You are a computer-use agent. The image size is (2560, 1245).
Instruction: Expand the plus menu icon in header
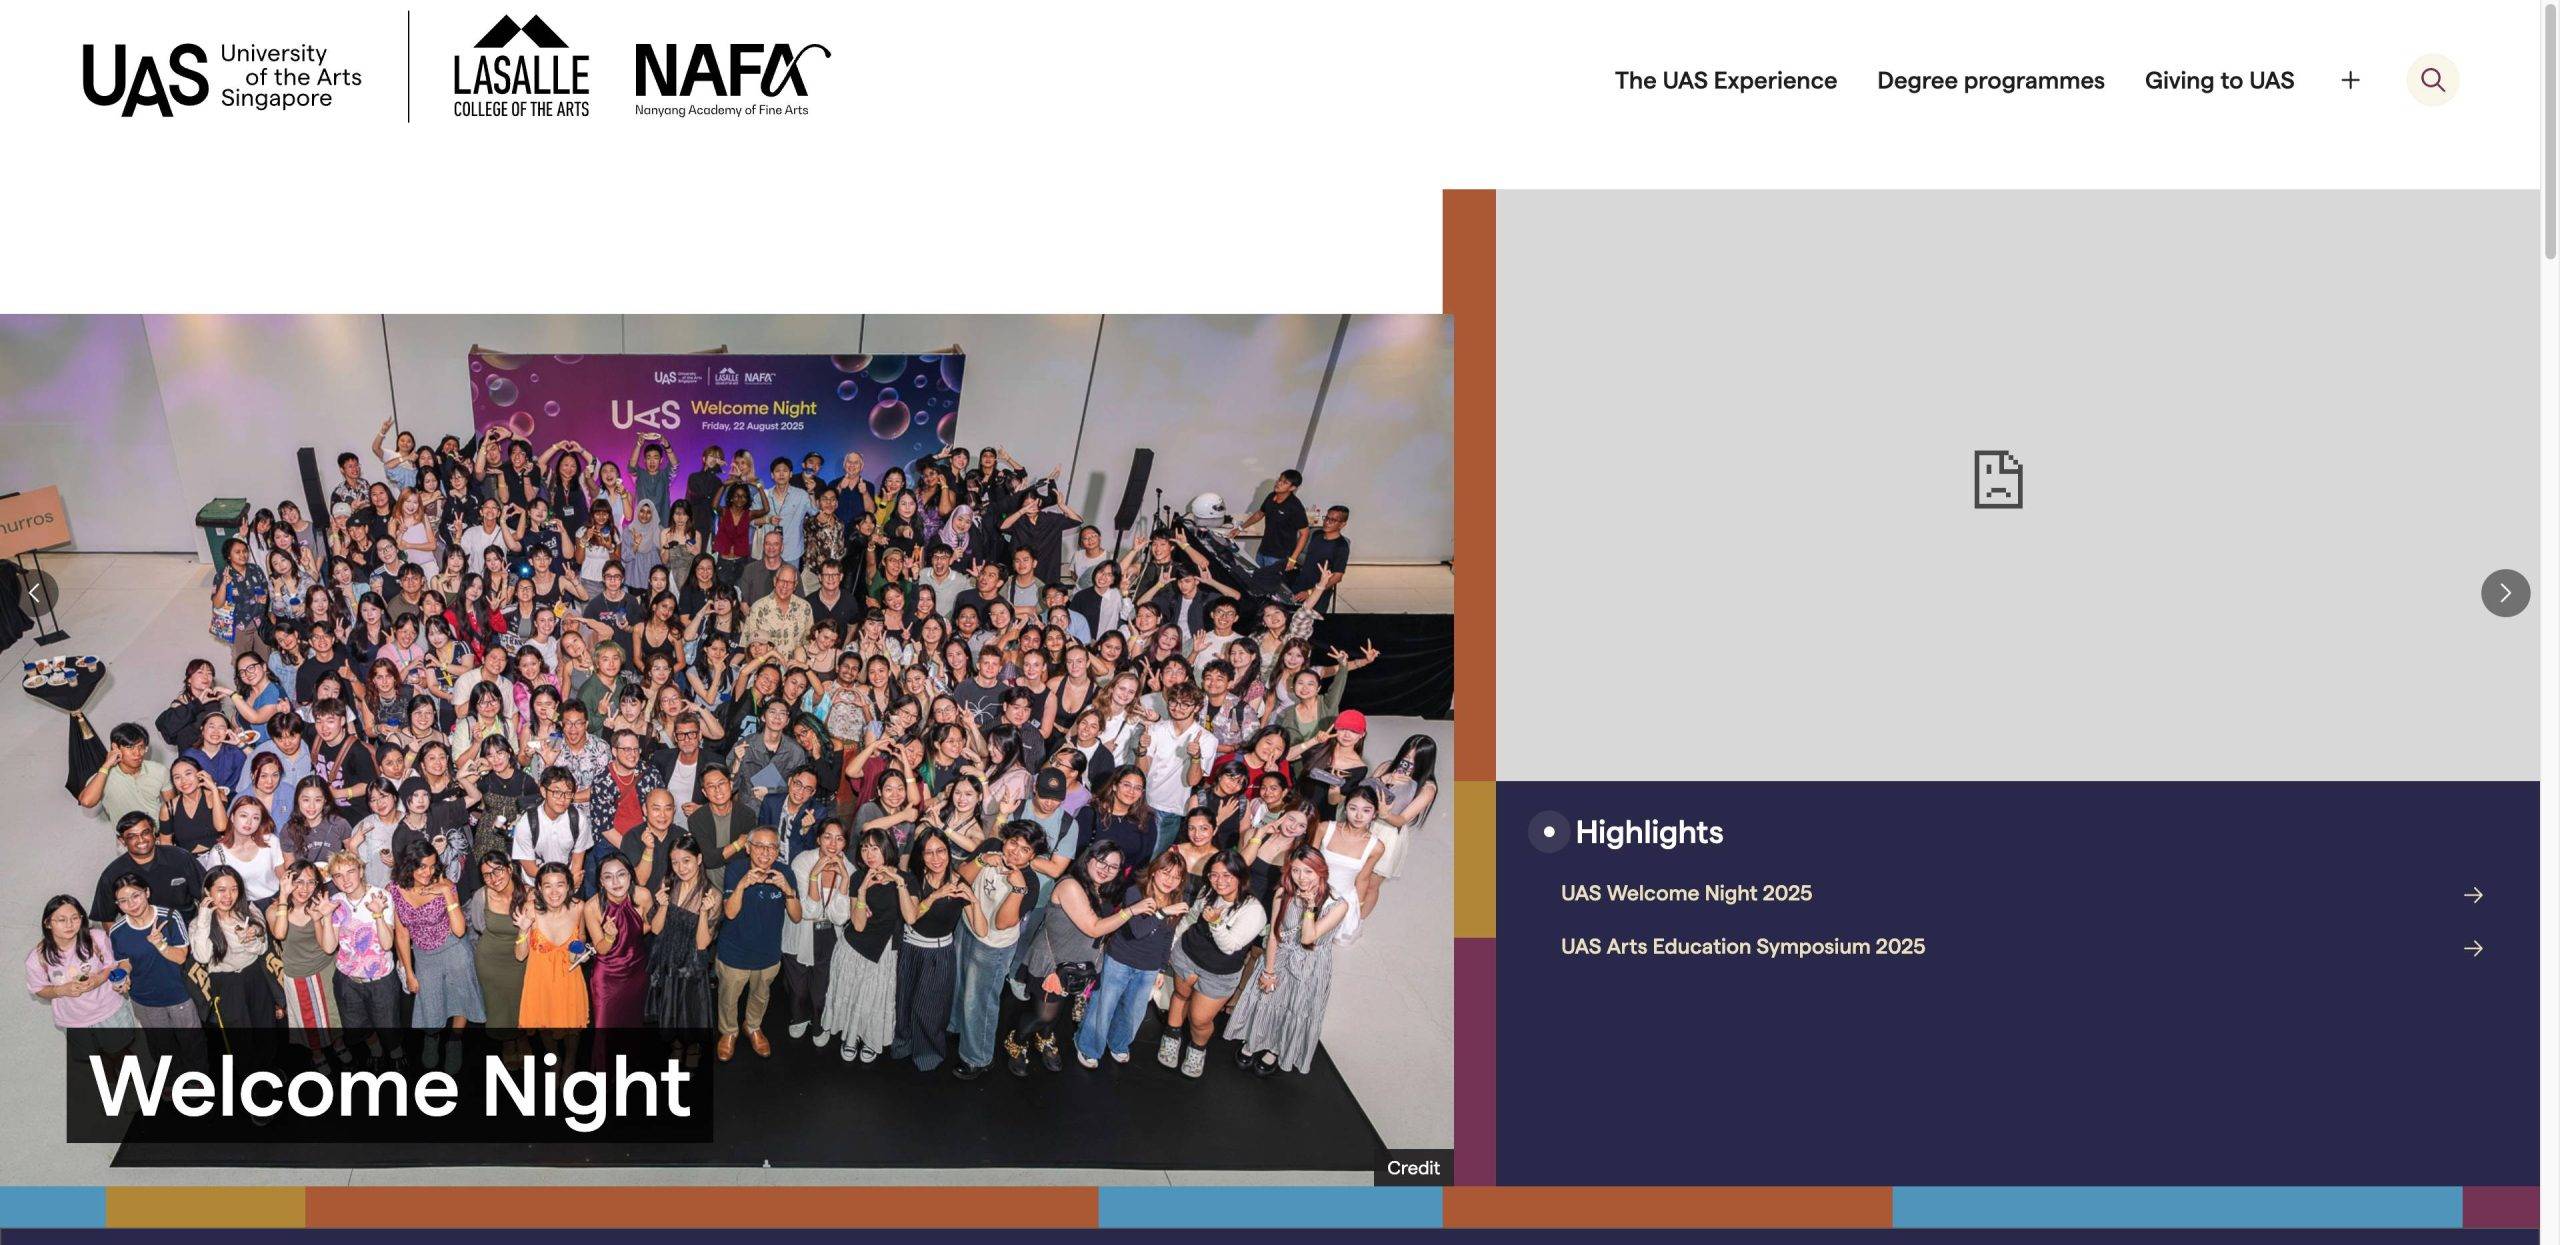tap(2350, 80)
